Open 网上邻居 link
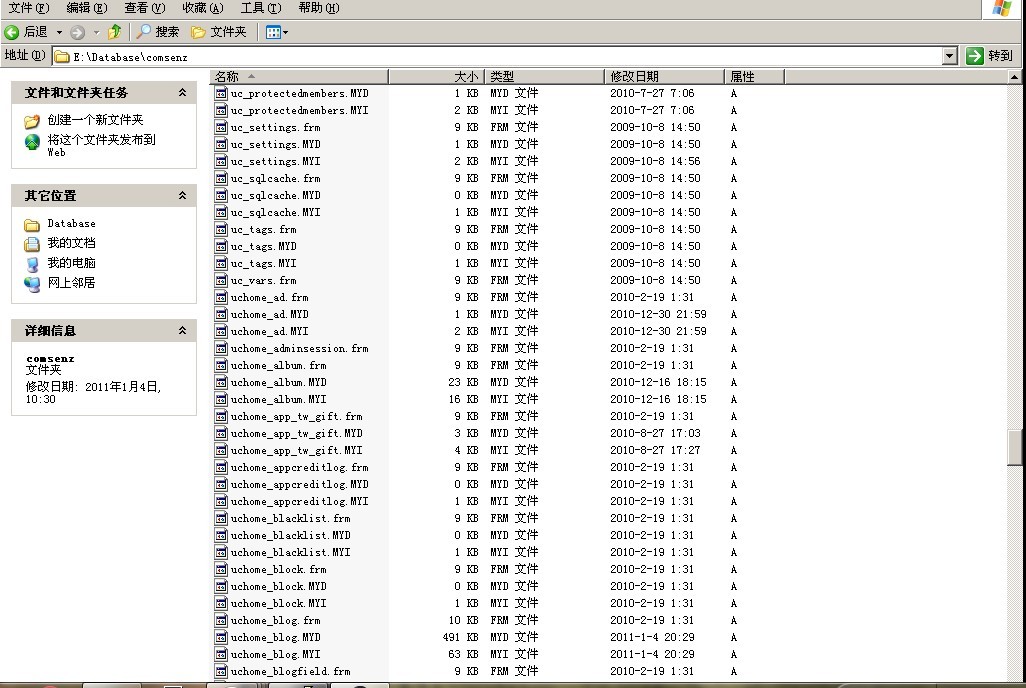1026x688 pixels. click(x=71, y=283)
